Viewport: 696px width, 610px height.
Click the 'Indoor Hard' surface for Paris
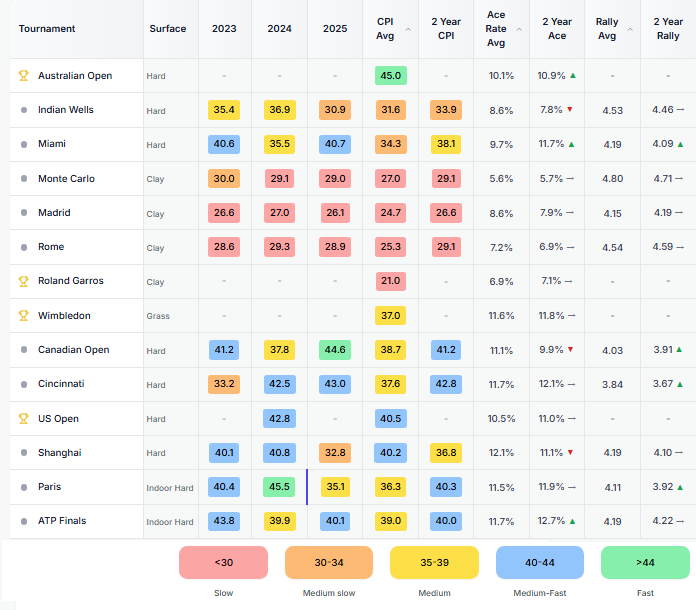[x=170, y=487]
